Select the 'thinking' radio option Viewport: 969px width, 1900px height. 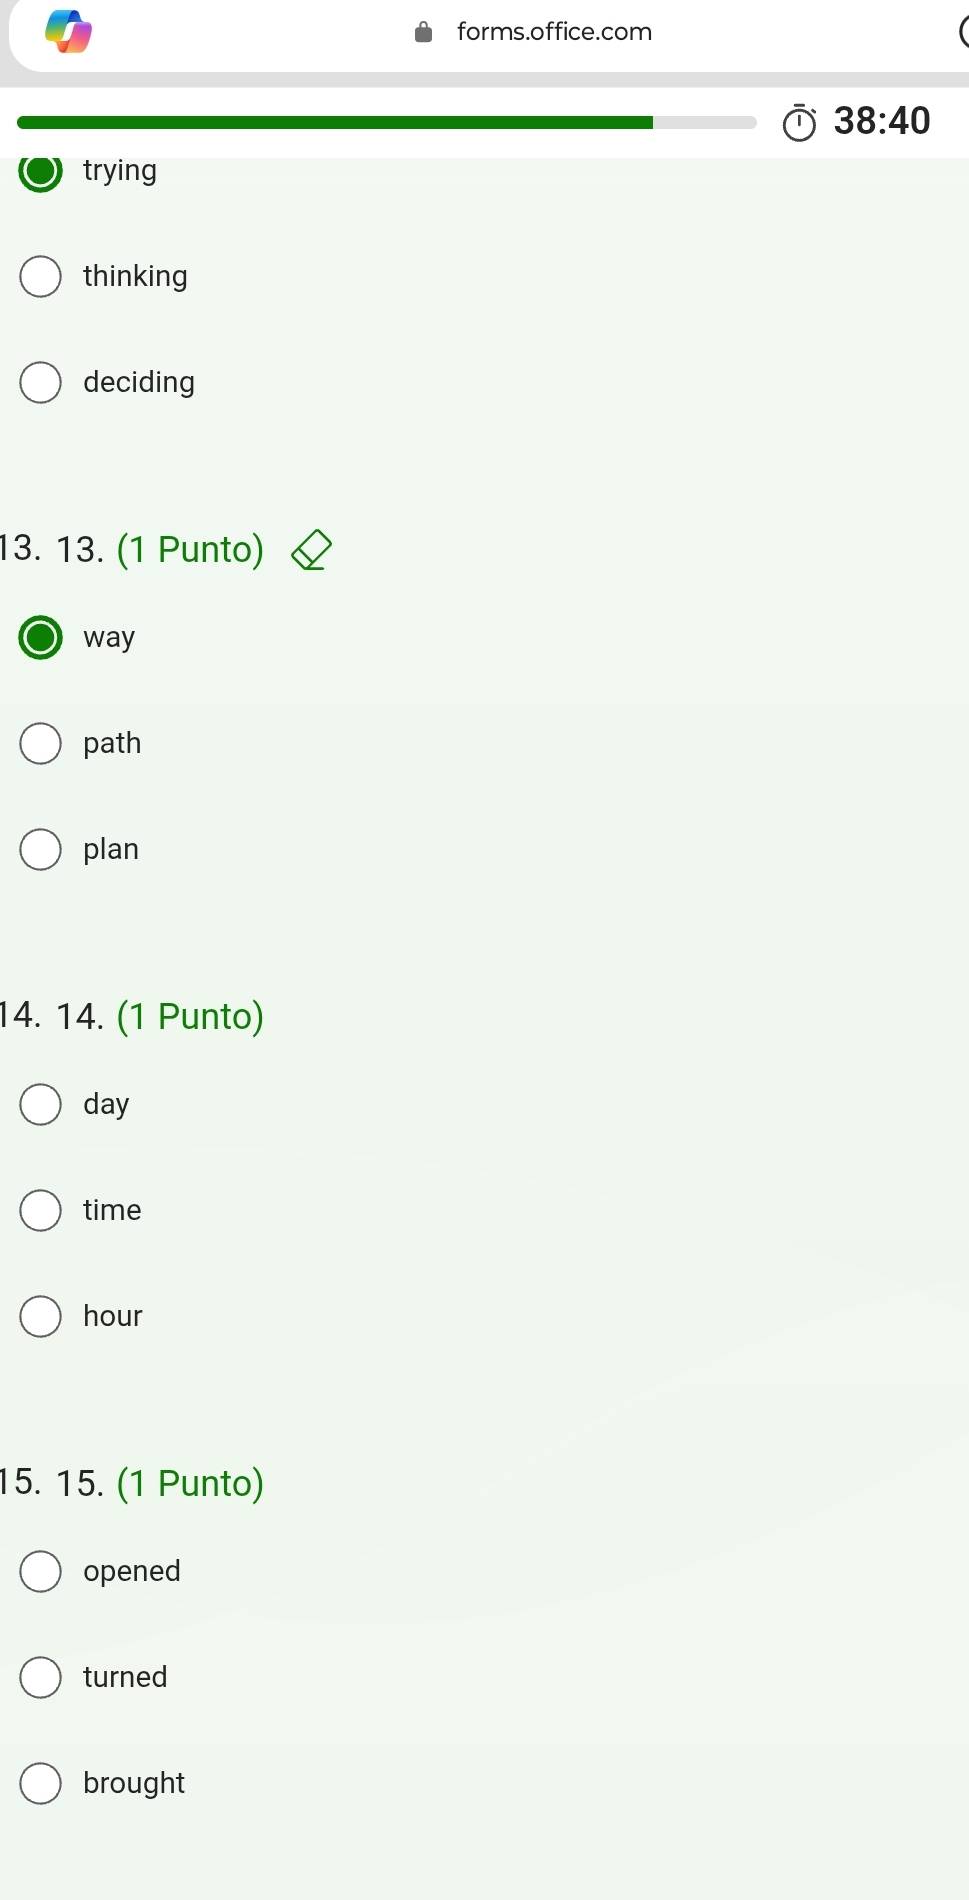tap(41, 276)
